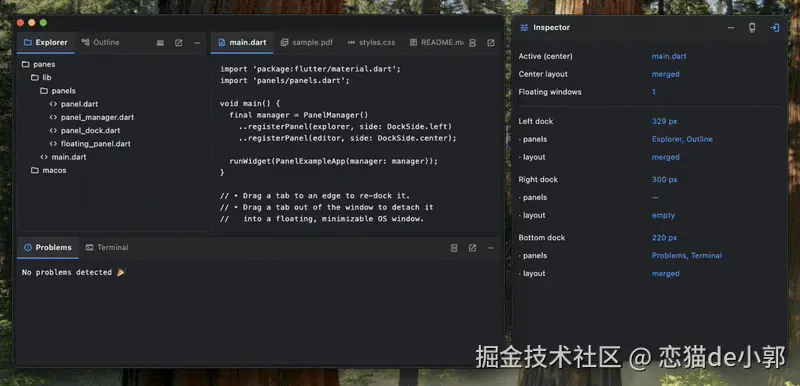Click the bottom dock split-layout icon
800x386 pixels.
pos(454,248)
